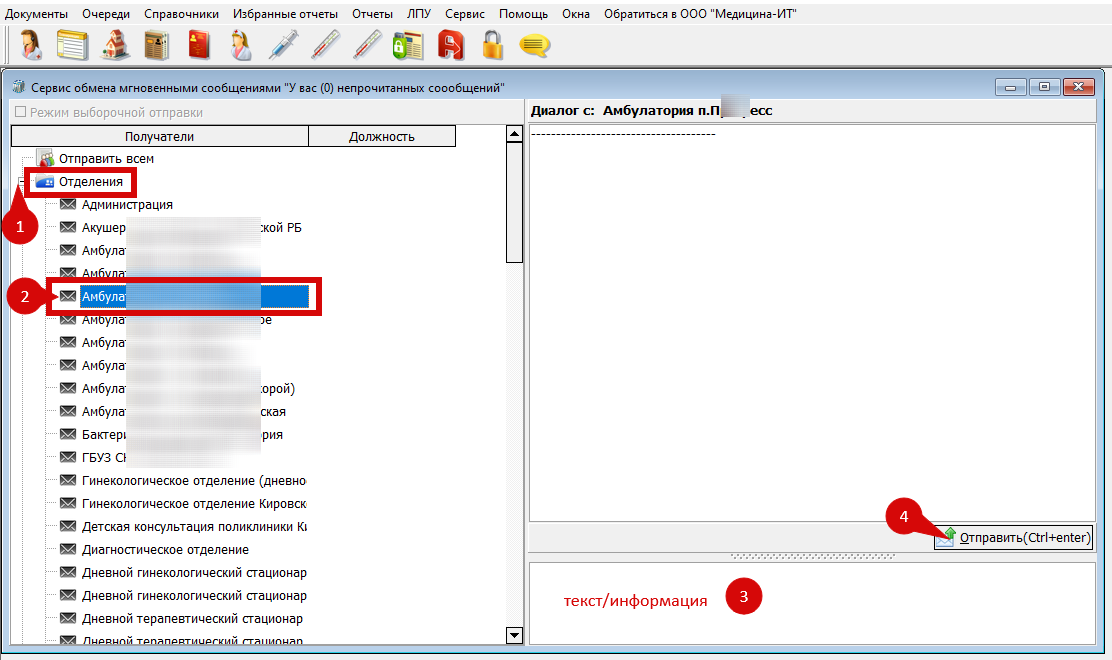Click into the message text input field
Screen dimensions: 1112x660
[x=812, y=603]
